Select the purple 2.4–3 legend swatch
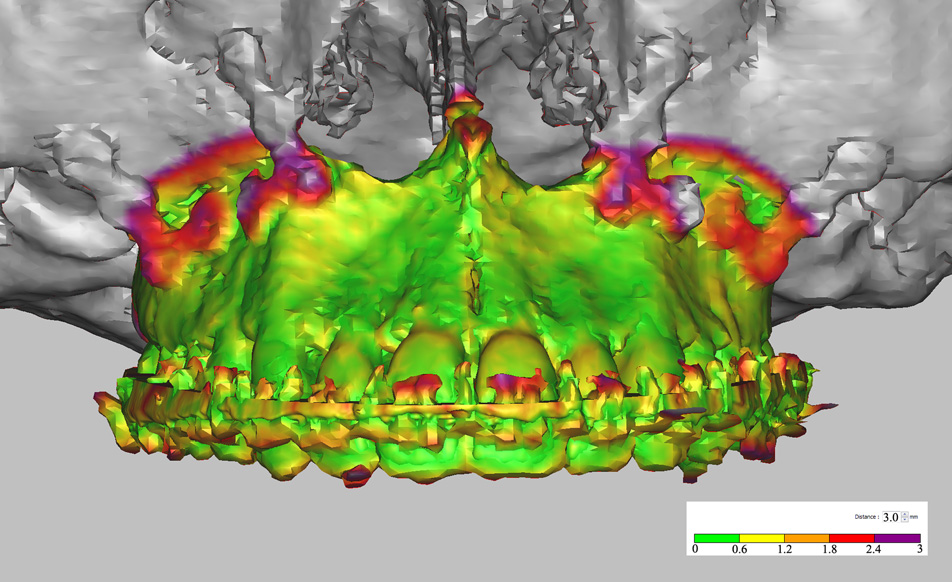 (x=897, y=537)
